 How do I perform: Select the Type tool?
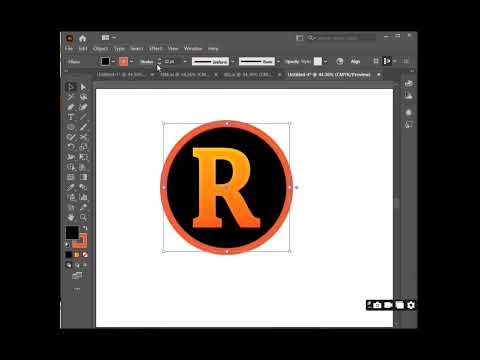71,117
